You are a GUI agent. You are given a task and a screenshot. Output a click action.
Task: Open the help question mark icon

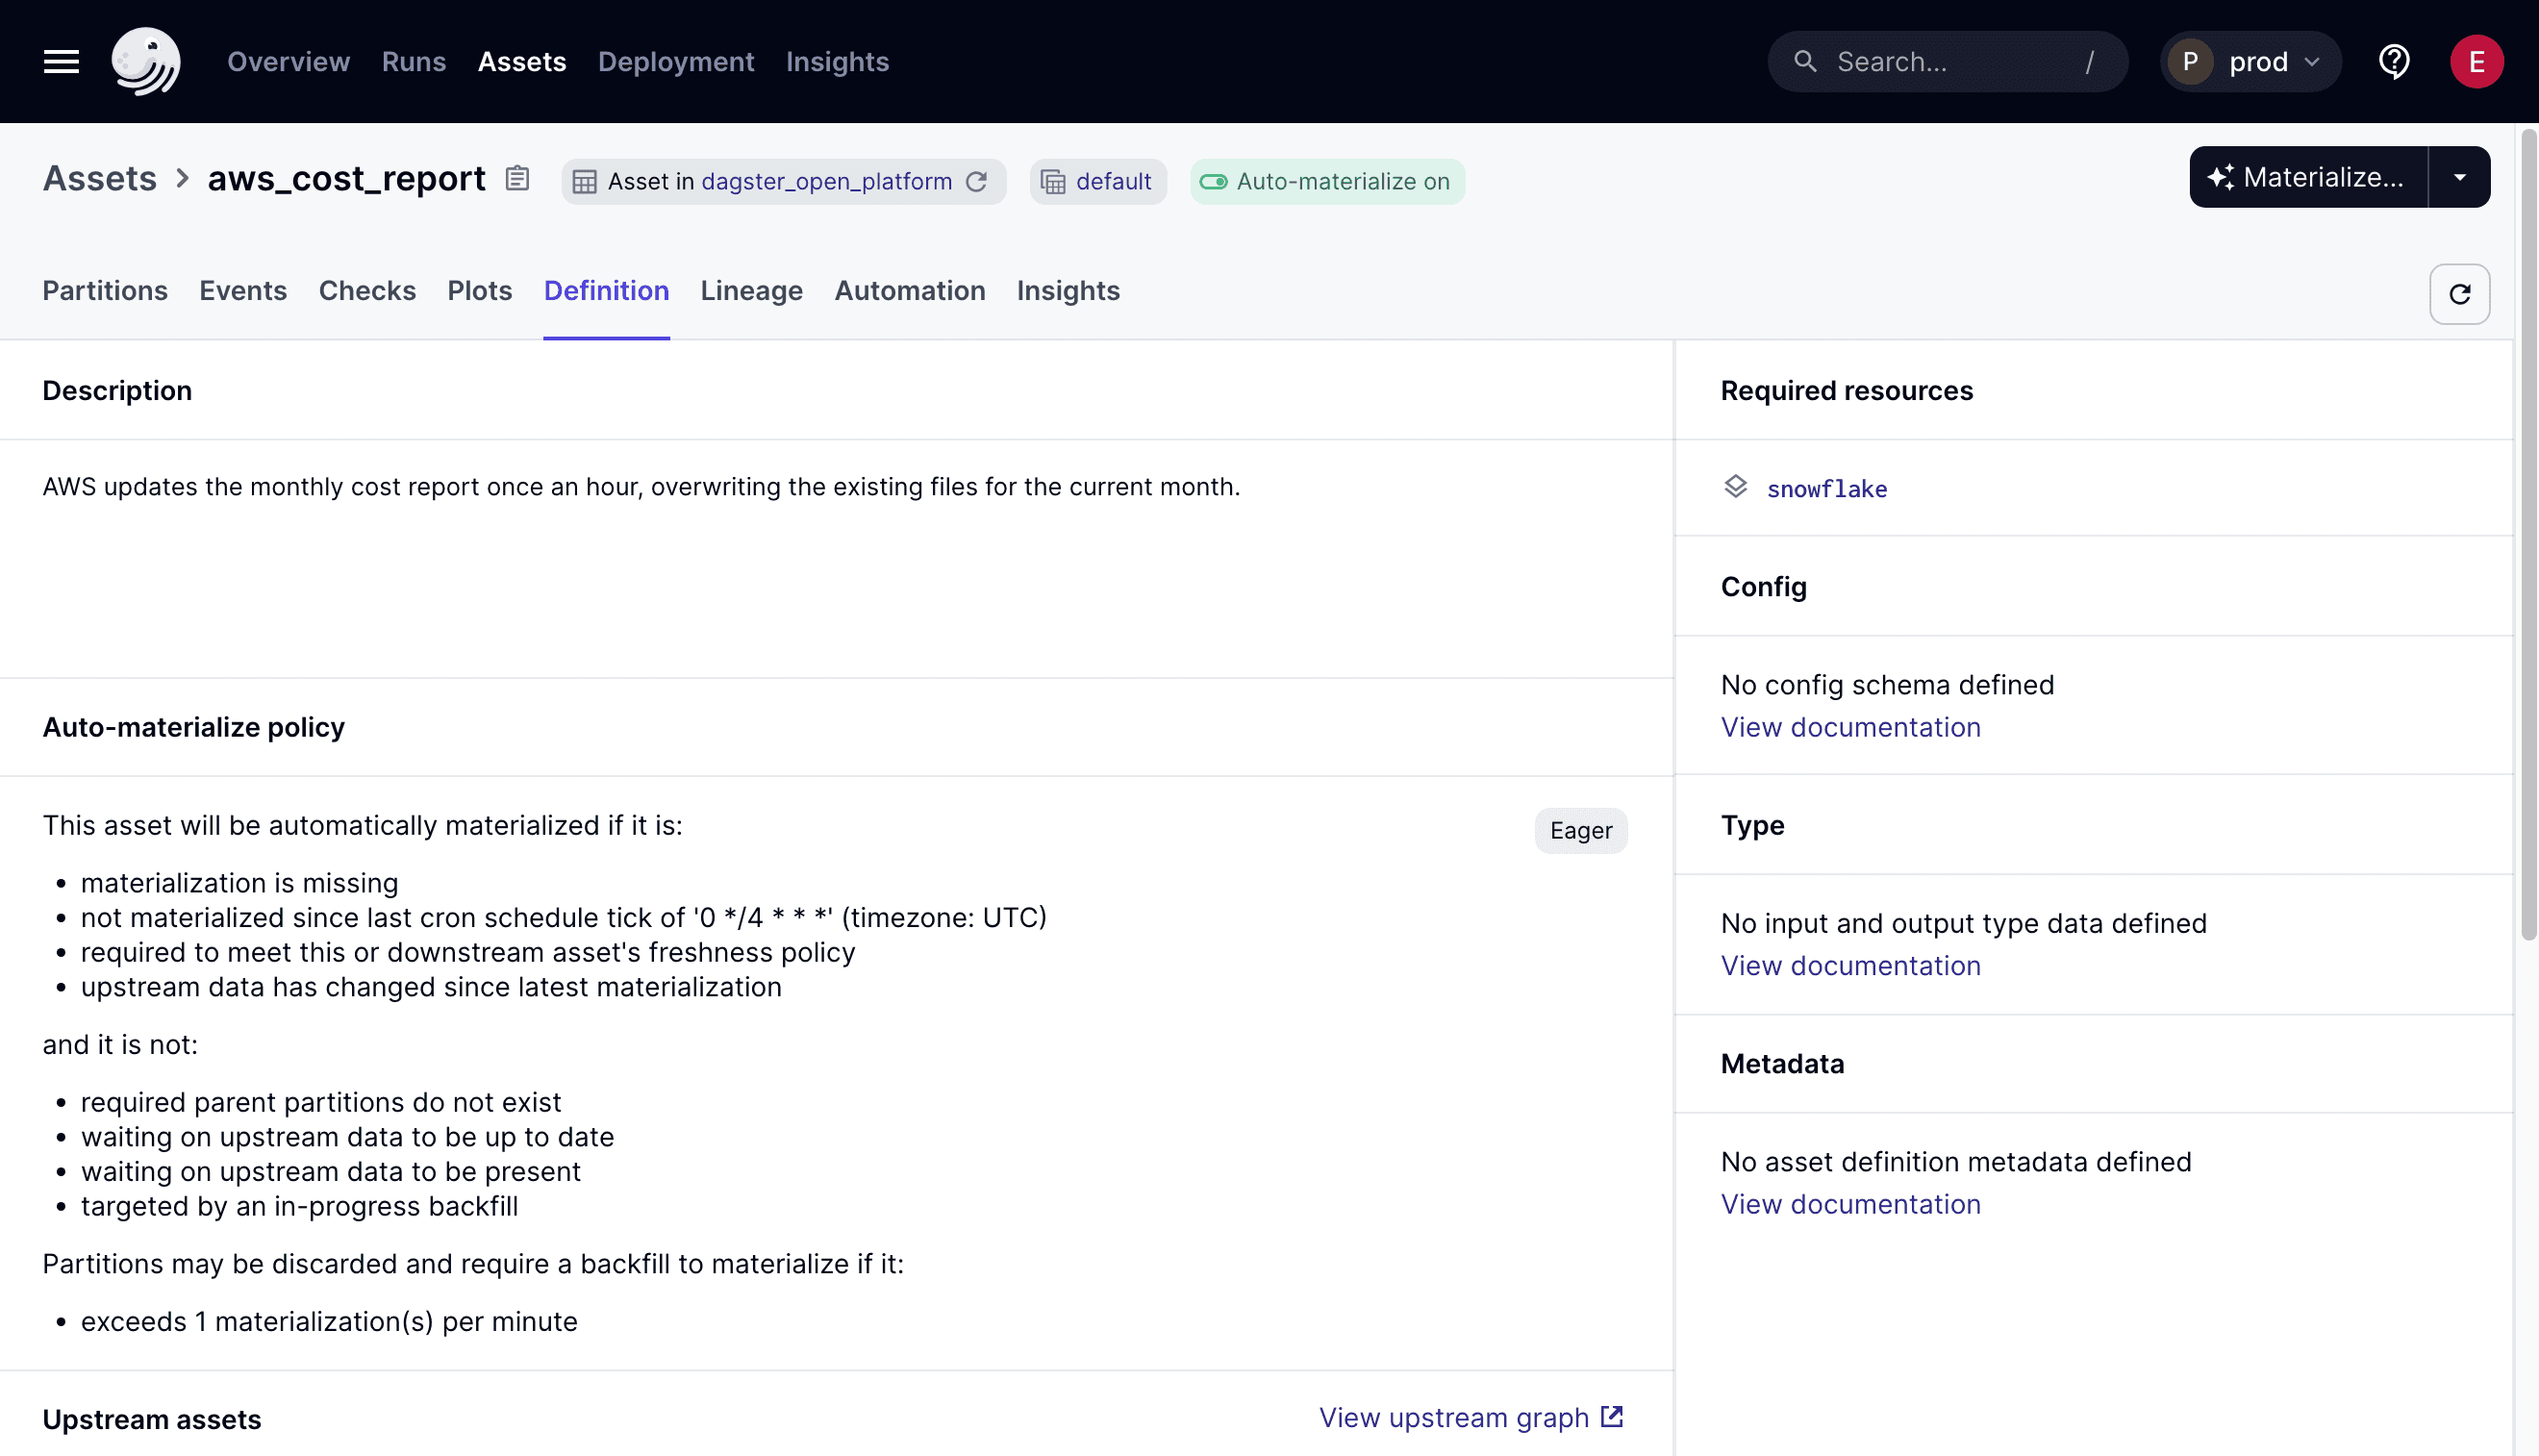(2394, 61)
